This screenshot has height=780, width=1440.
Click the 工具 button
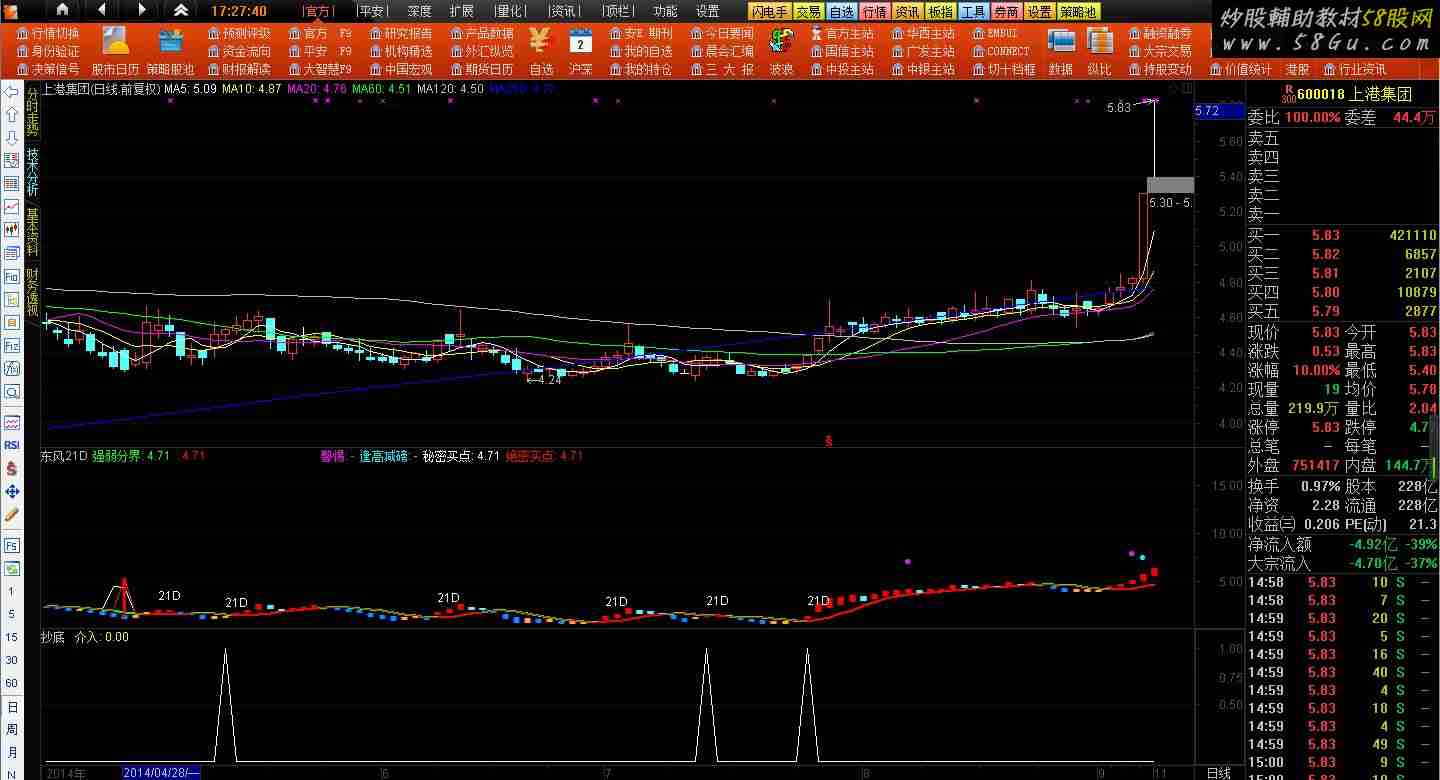coord(973,12)
